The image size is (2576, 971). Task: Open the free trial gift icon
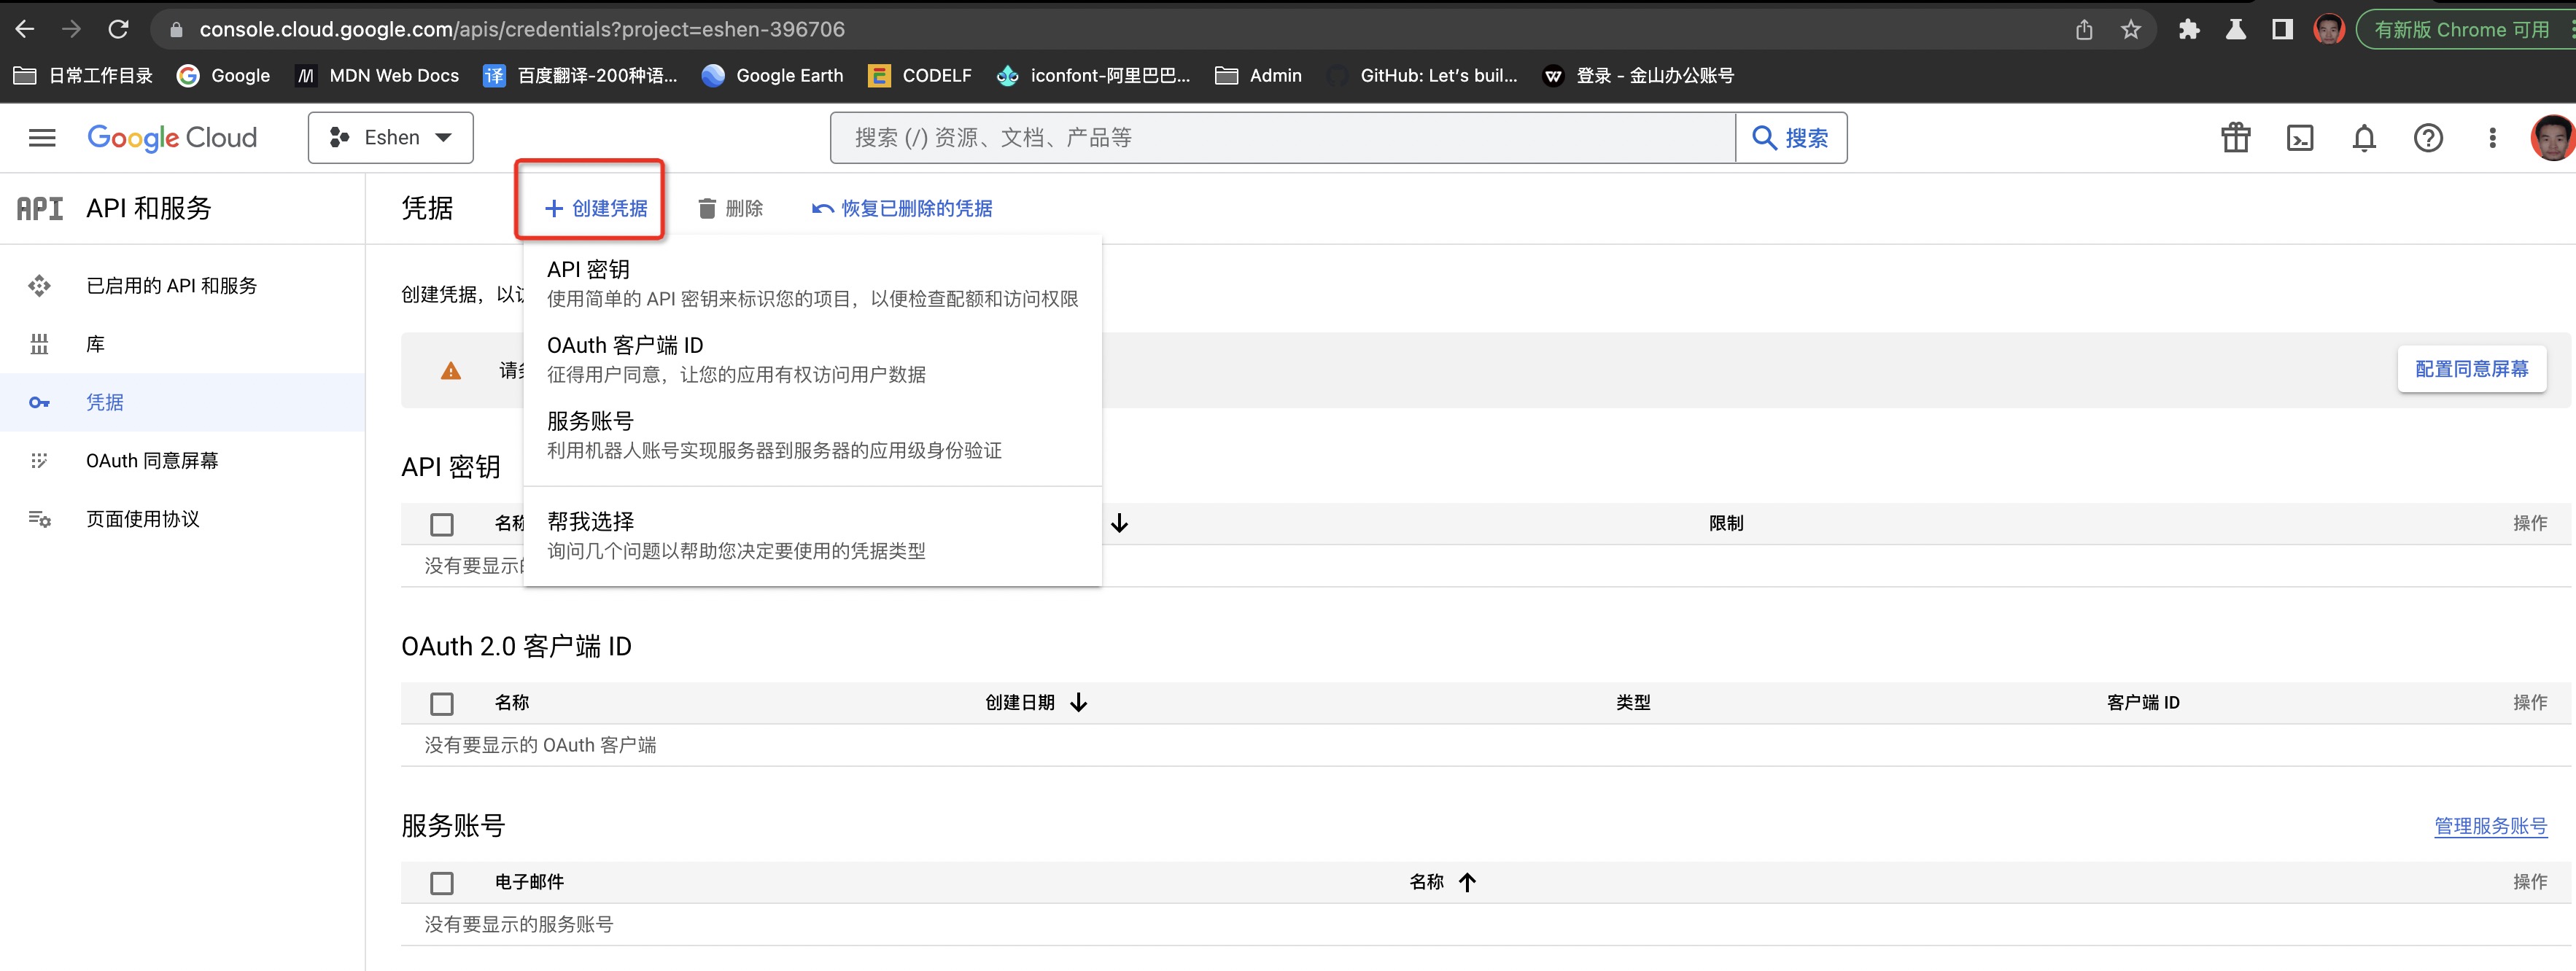[x=2236, y=138]
